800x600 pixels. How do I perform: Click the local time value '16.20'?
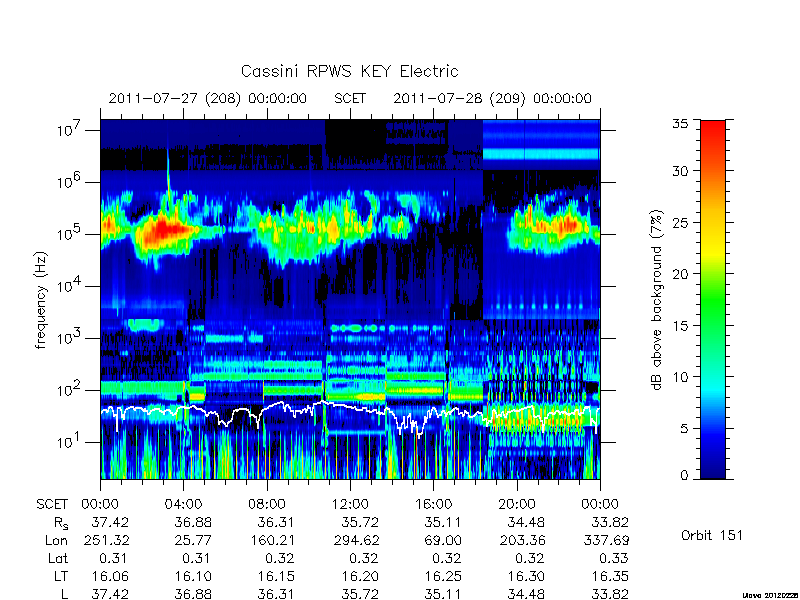[x=359, y=576]
